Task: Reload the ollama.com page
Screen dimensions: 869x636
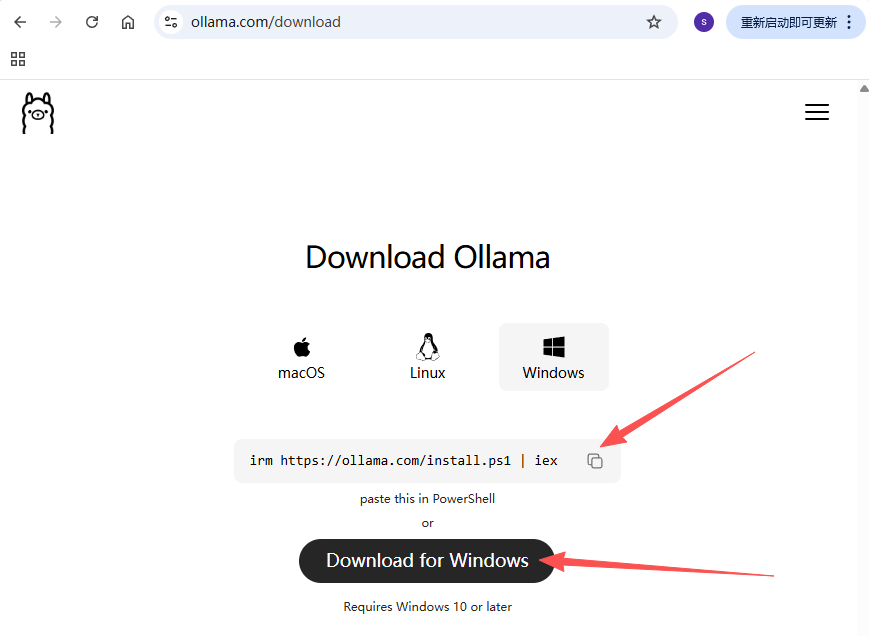Action: coord(92,22)
